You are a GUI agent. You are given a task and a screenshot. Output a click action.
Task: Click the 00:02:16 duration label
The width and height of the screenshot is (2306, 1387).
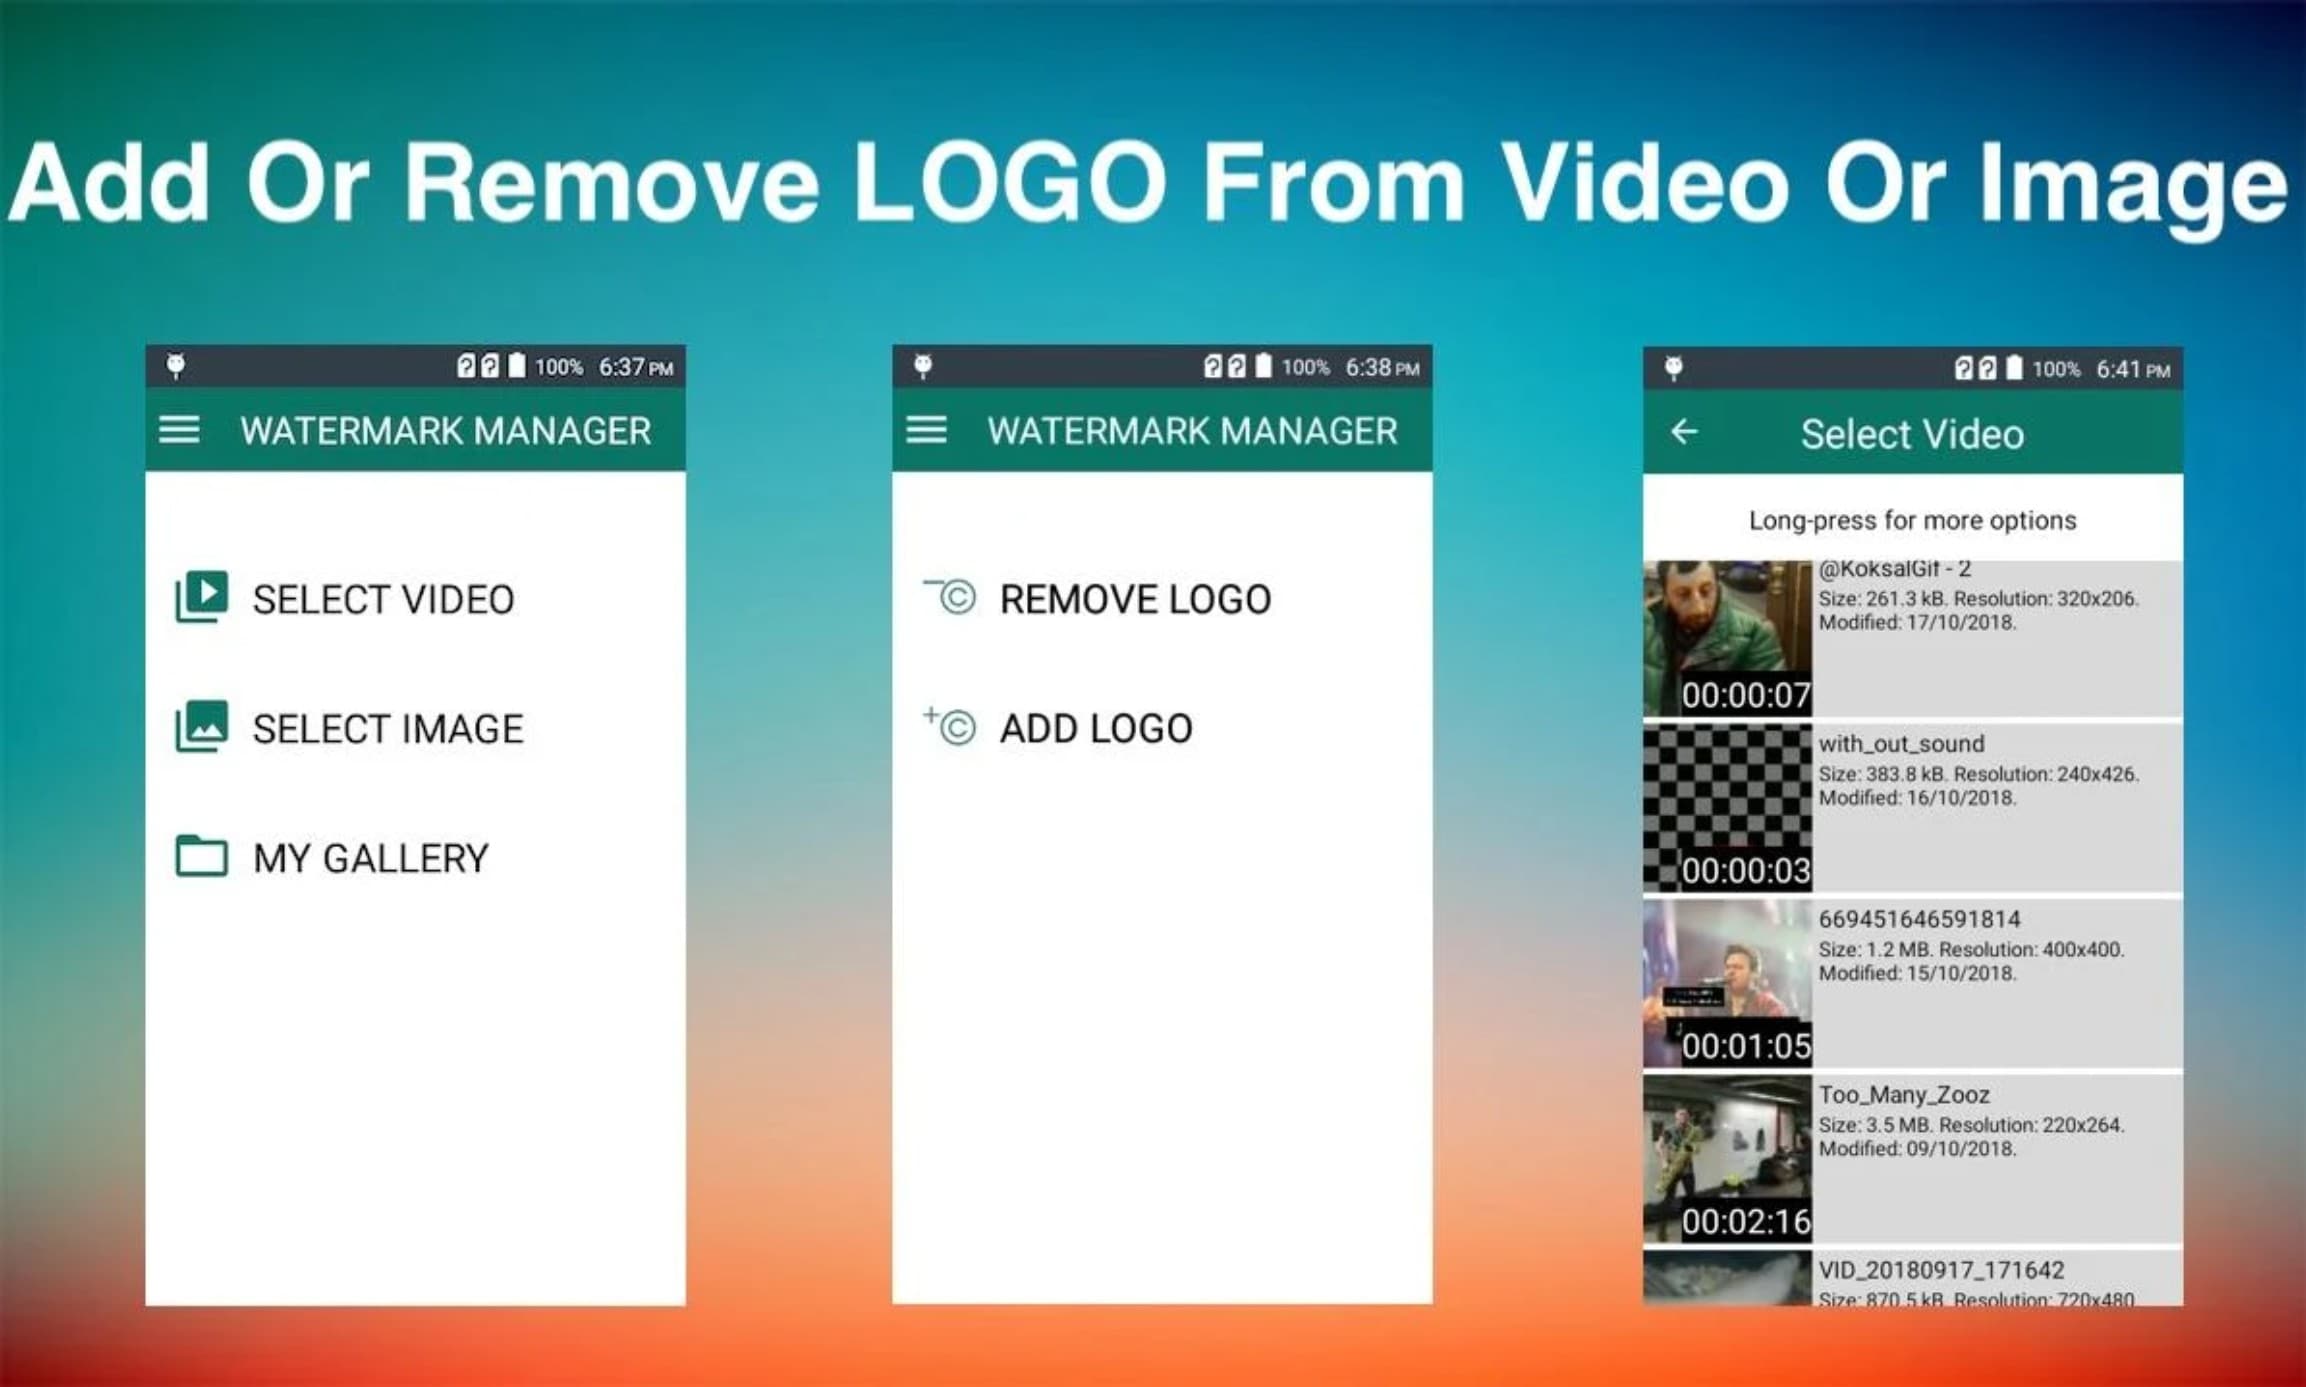point(1743,1219)
